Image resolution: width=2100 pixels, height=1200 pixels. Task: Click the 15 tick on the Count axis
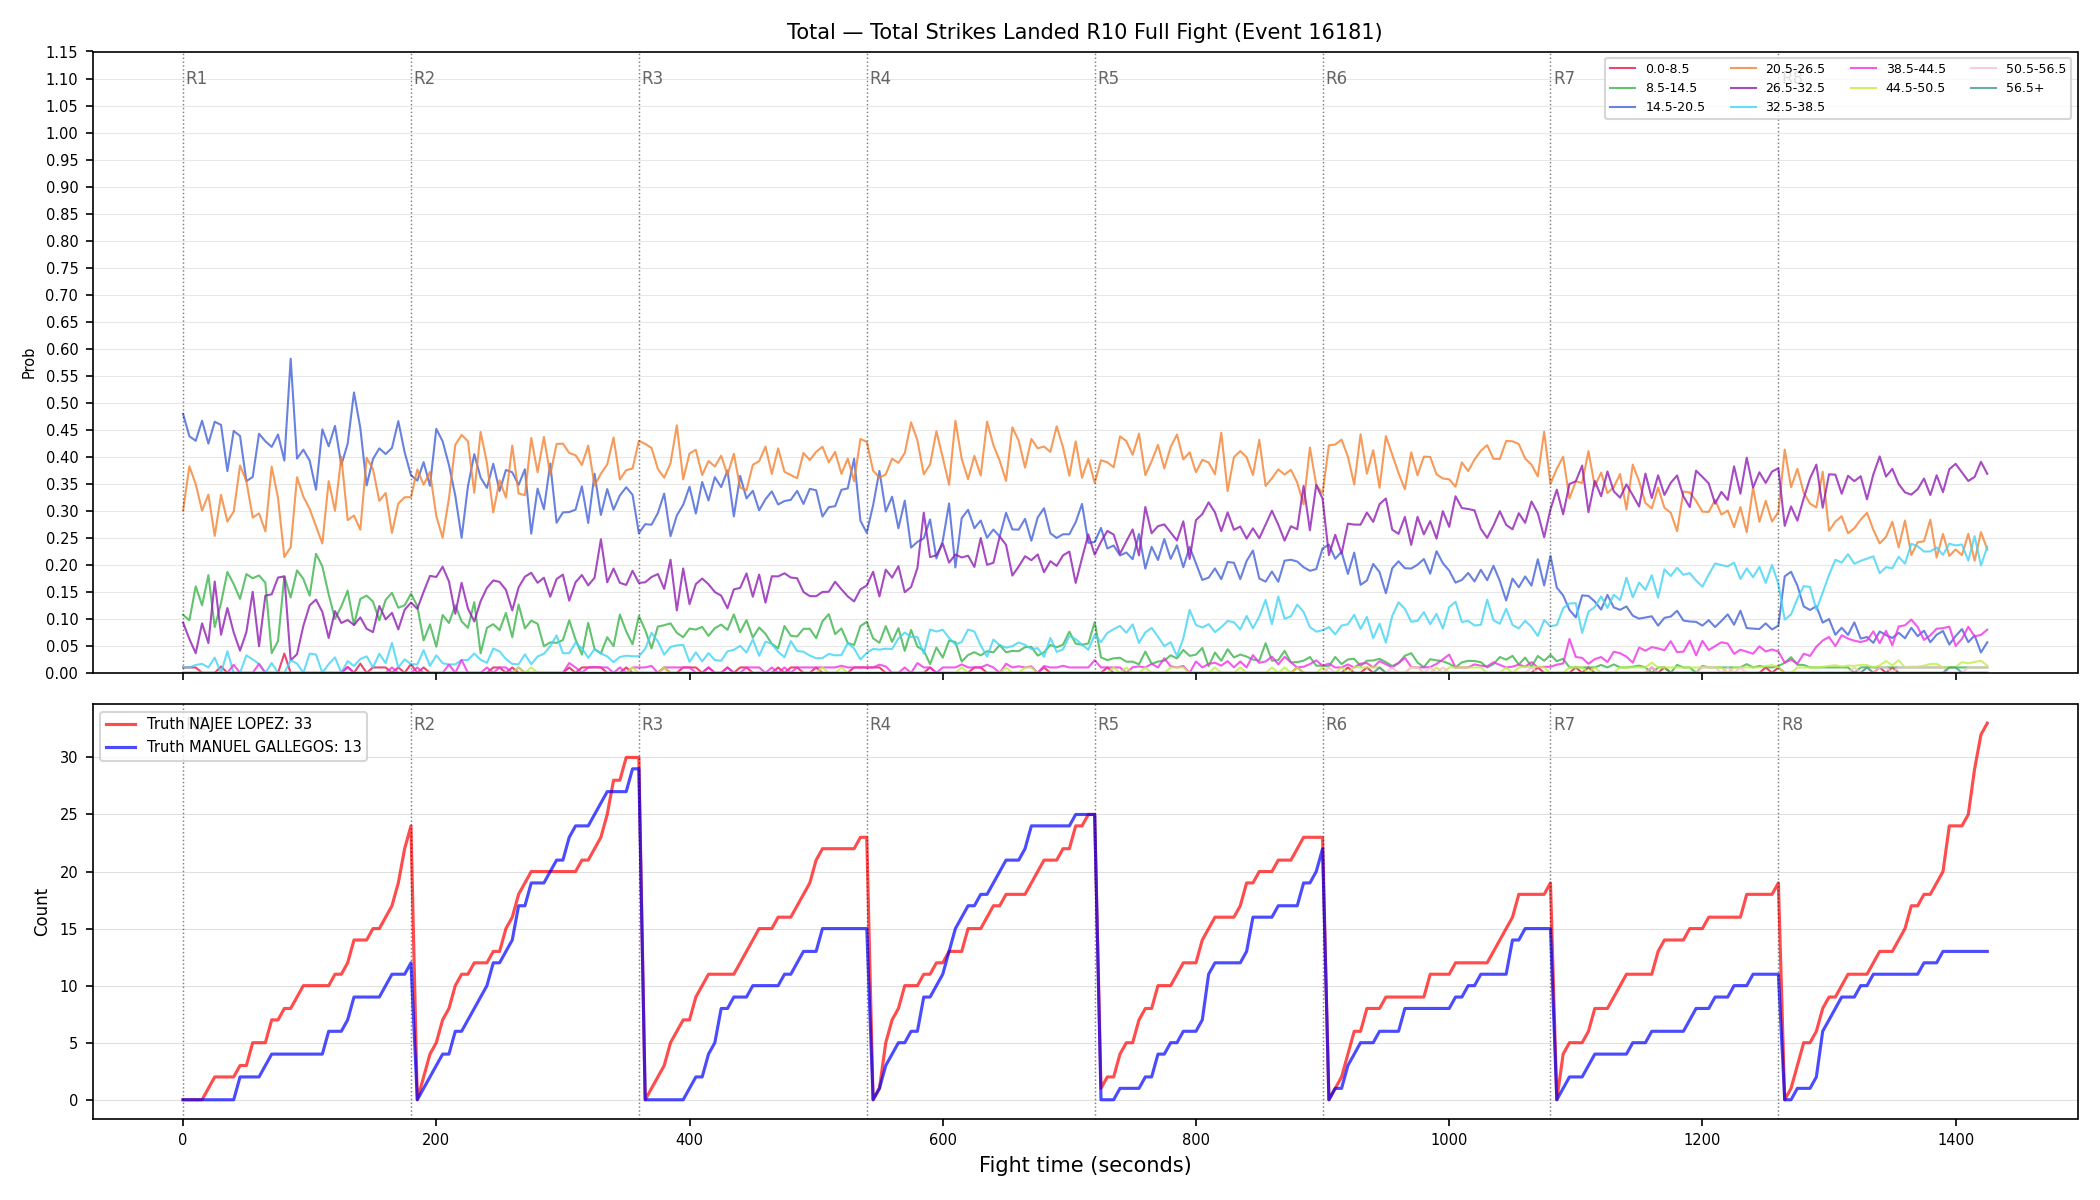pyautogui.click(x=69, y=929)
